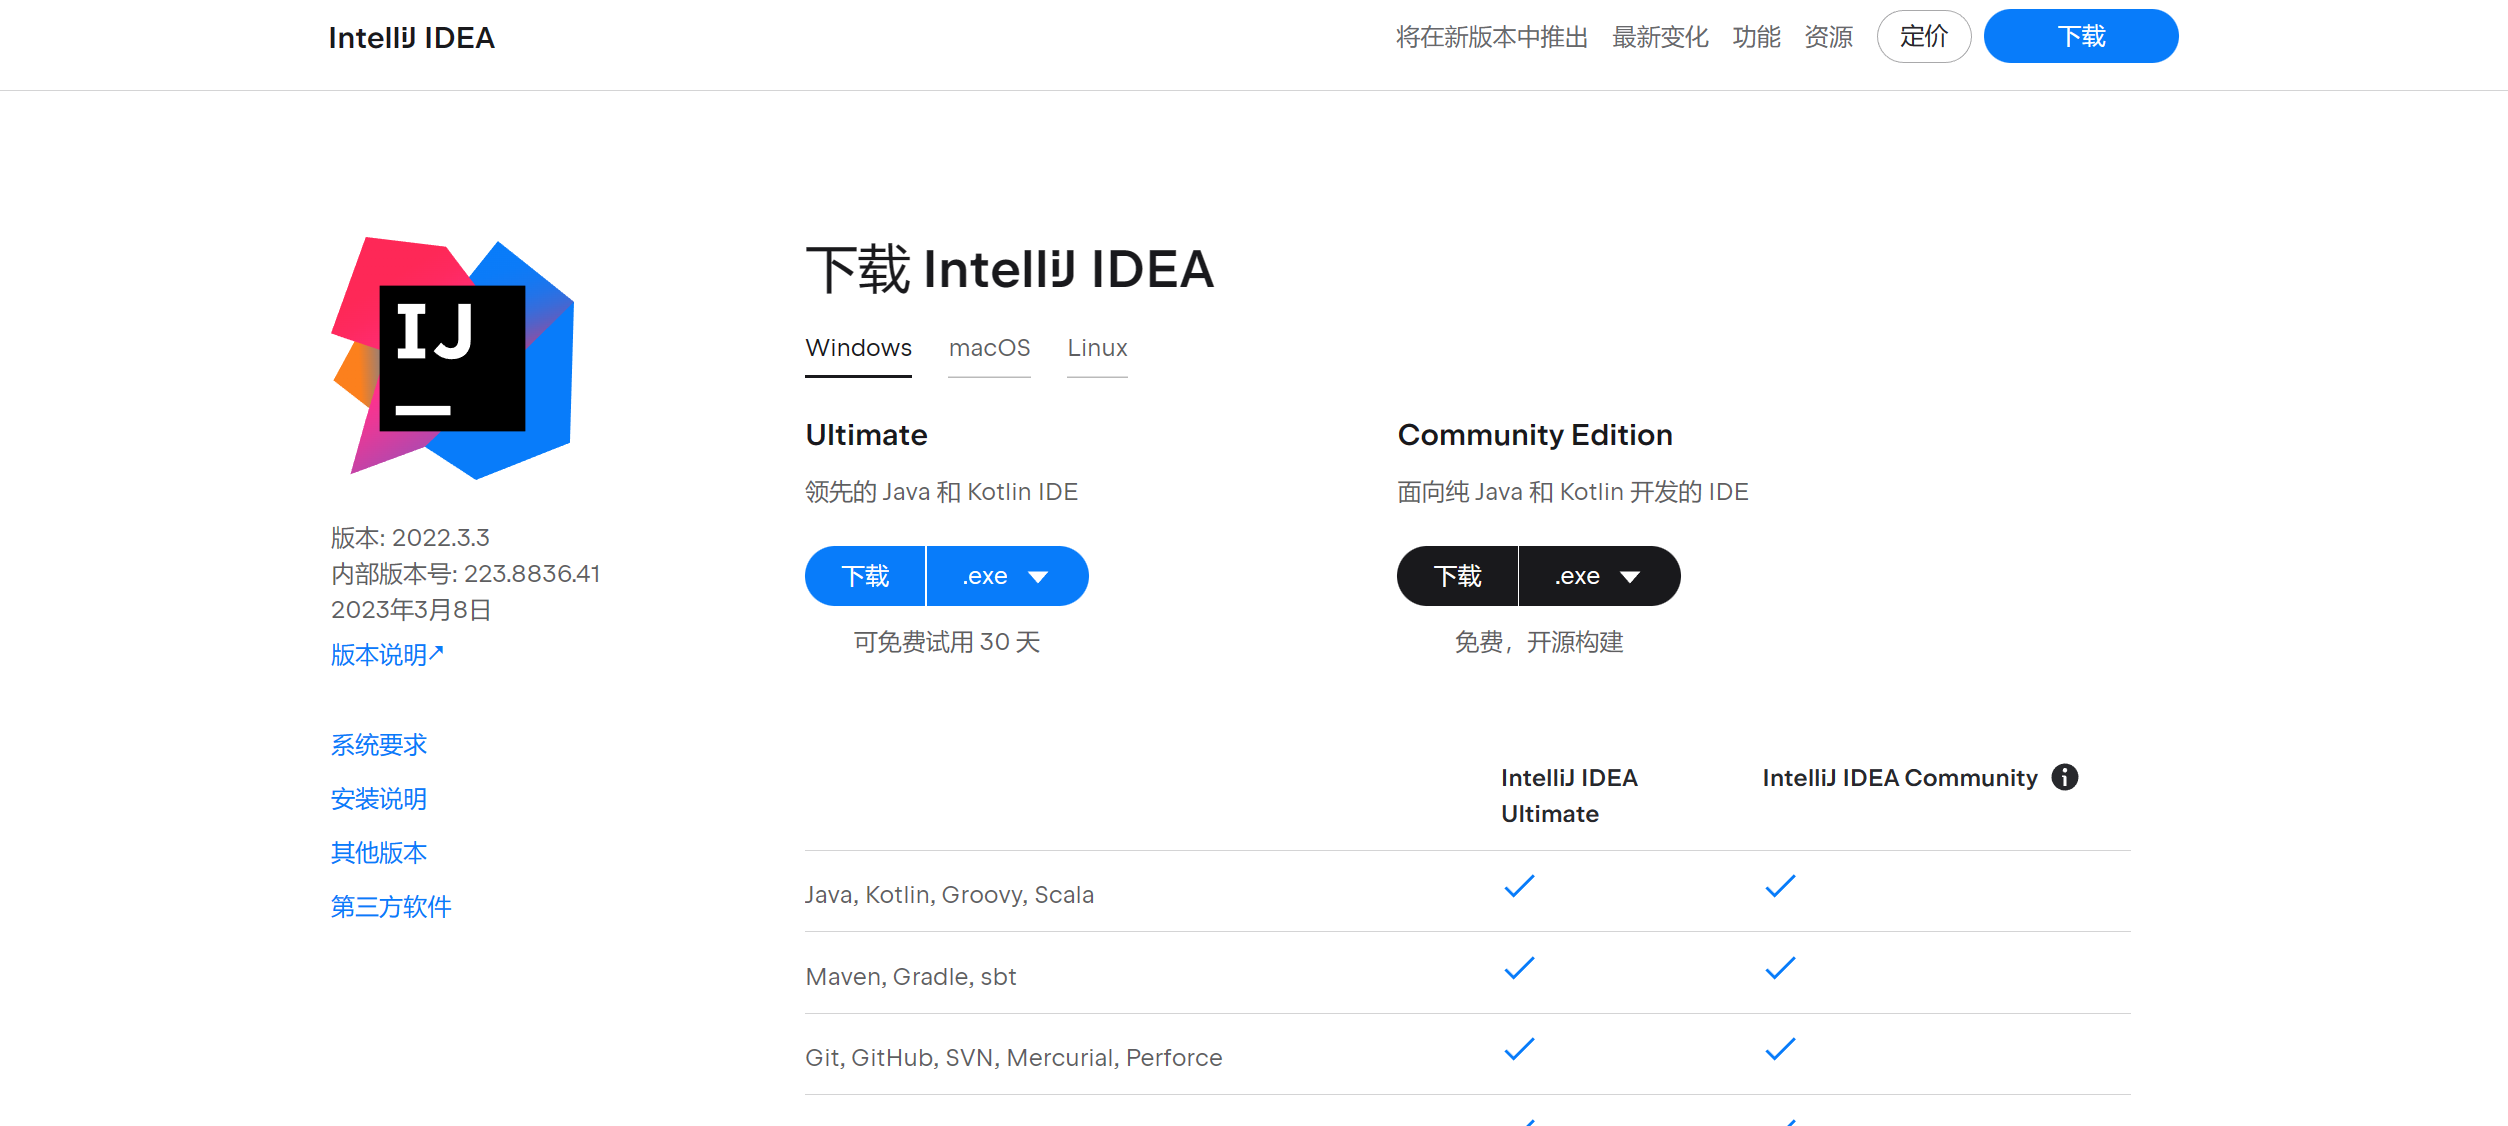Open the 第三方软件 link
Image resolution: width=2508 pixels, height=1126 pixels.
391,907
